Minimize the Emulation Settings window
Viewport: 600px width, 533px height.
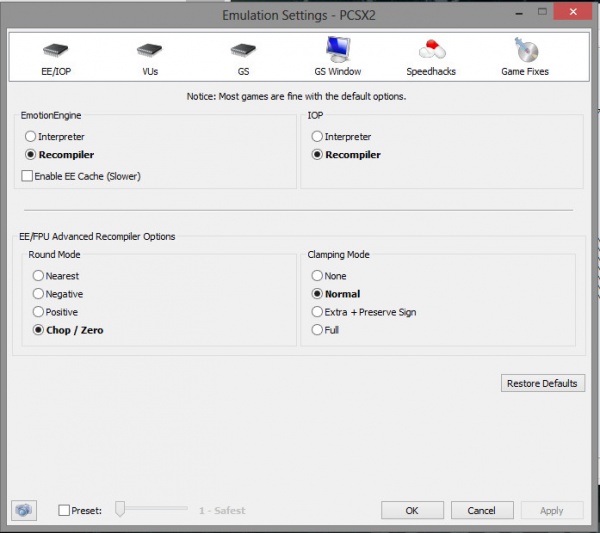point(519,13)
